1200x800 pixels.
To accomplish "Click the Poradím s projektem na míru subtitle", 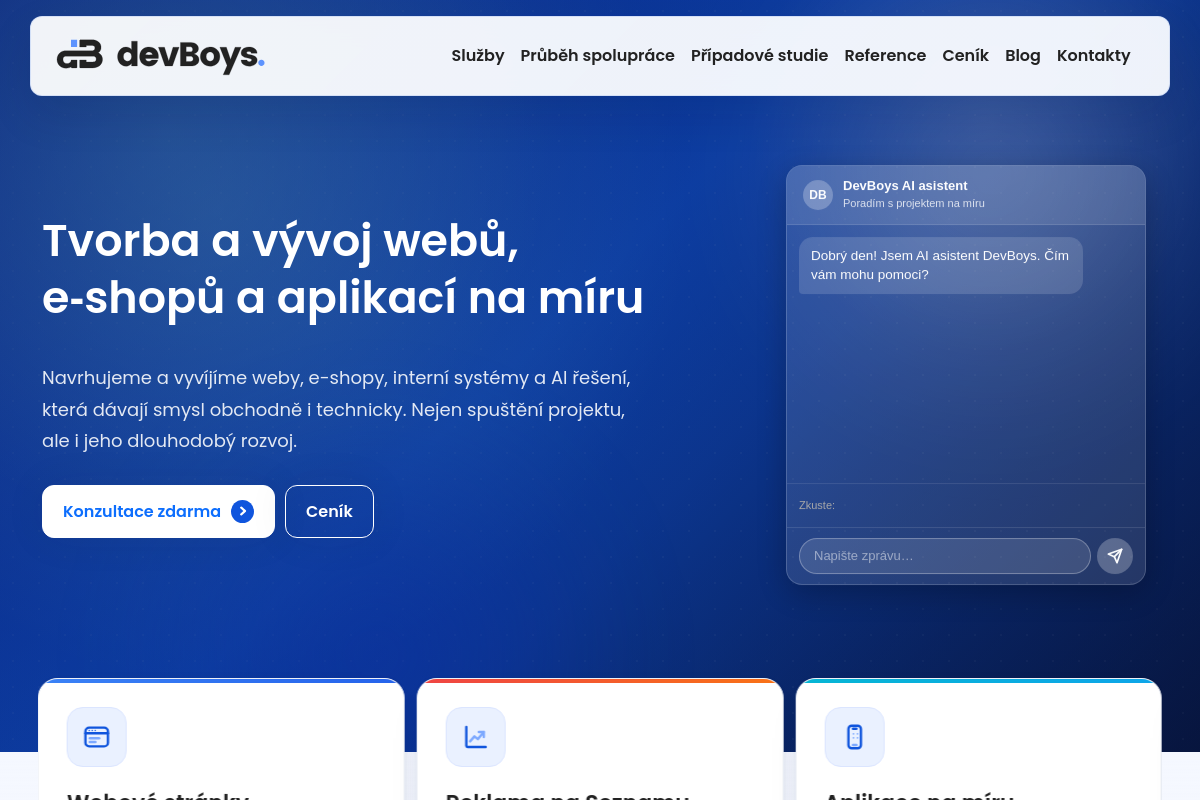I will click(x=914, y=203).
